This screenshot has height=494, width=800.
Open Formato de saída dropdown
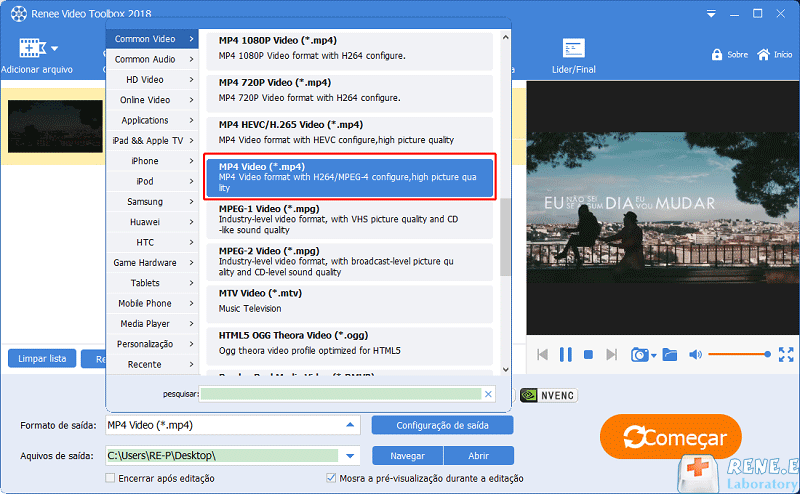(350, 425)
